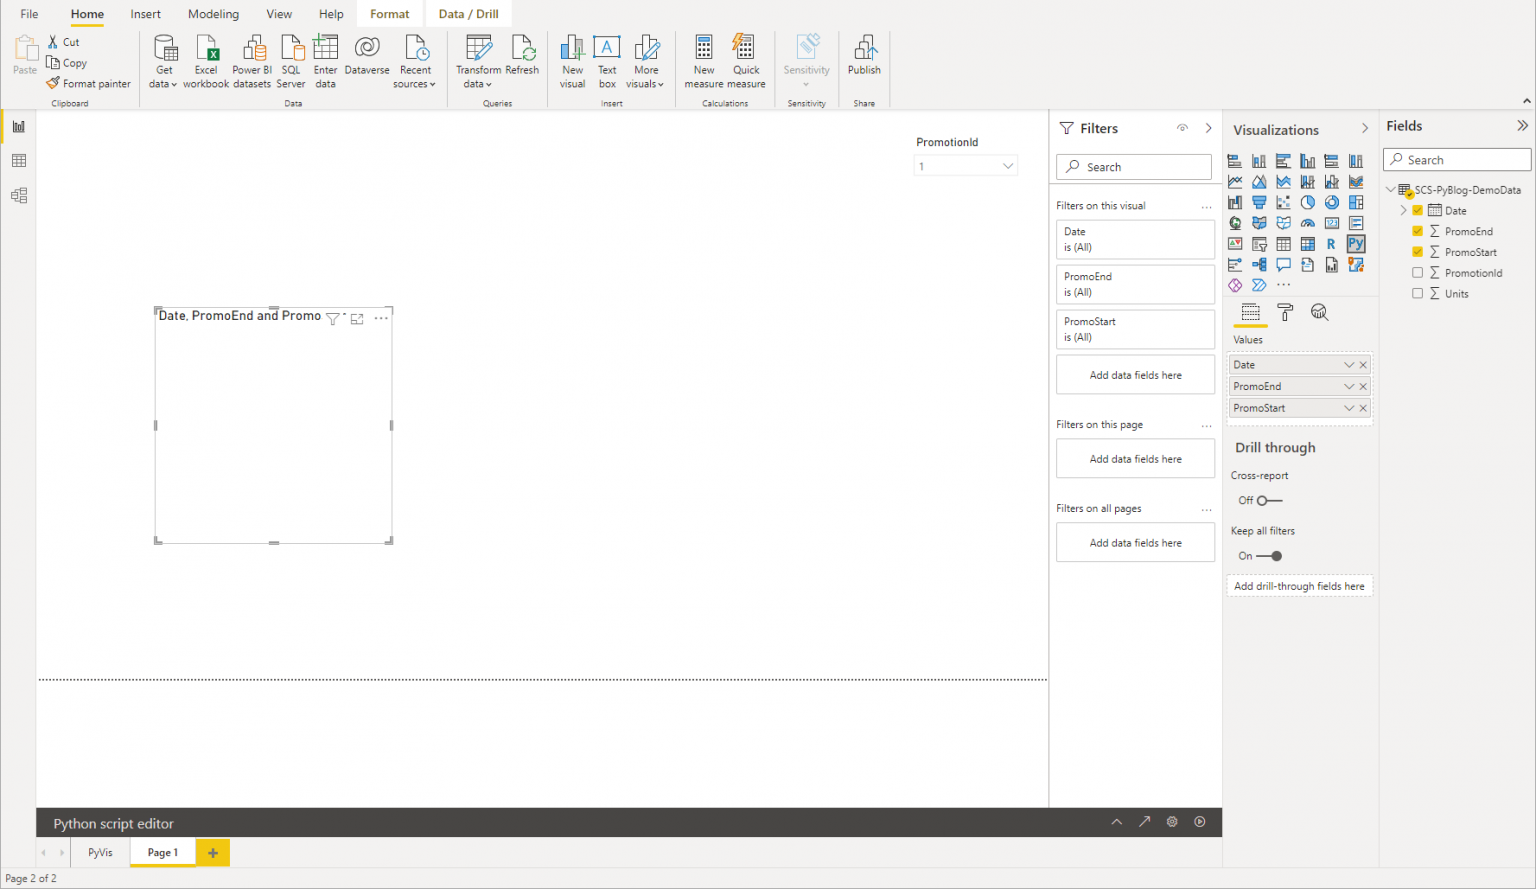Run the Python script editor
The height and width of the screenshot is (889, 1536).
pyautogui.click(x=1199, y=822)
